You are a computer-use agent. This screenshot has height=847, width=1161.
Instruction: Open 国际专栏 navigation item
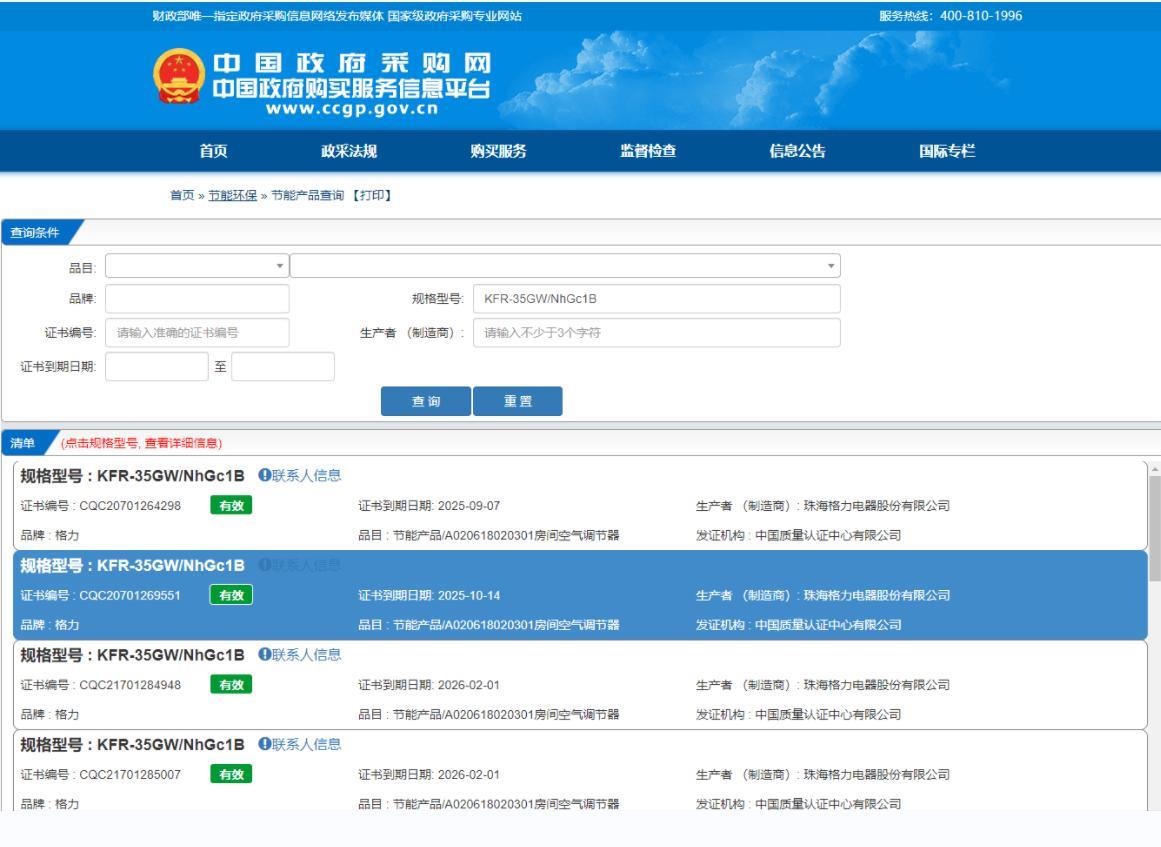(947, 151)
